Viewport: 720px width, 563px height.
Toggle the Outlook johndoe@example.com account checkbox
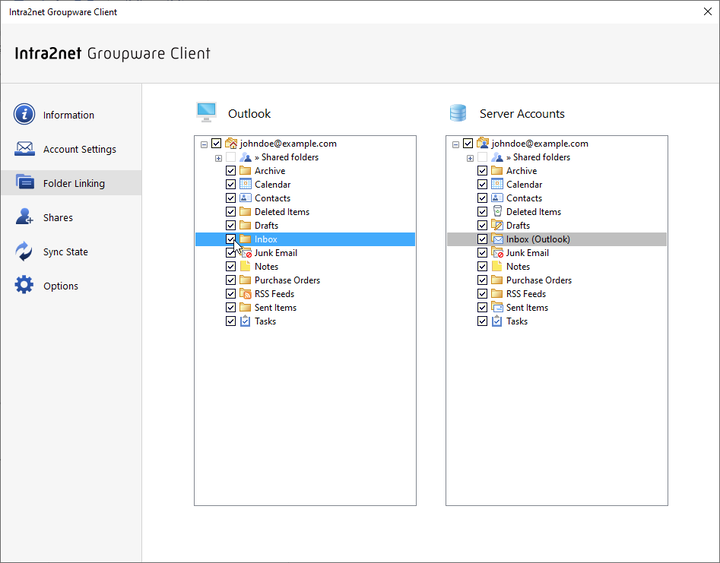click(216, 143)
